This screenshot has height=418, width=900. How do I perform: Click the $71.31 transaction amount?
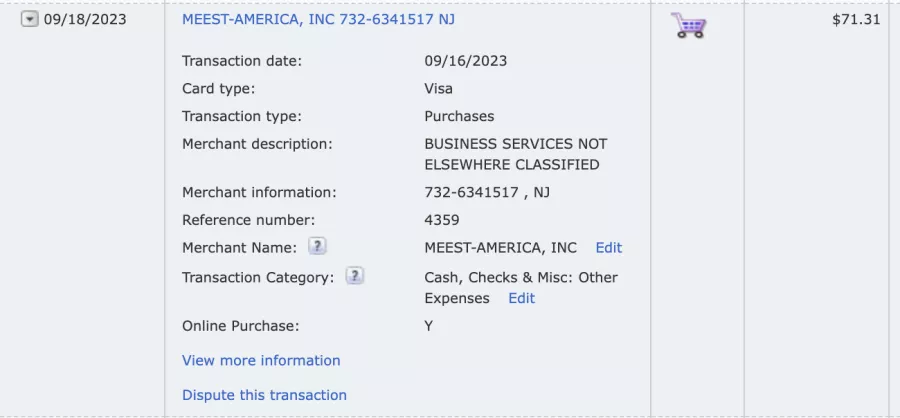[856, 19]
